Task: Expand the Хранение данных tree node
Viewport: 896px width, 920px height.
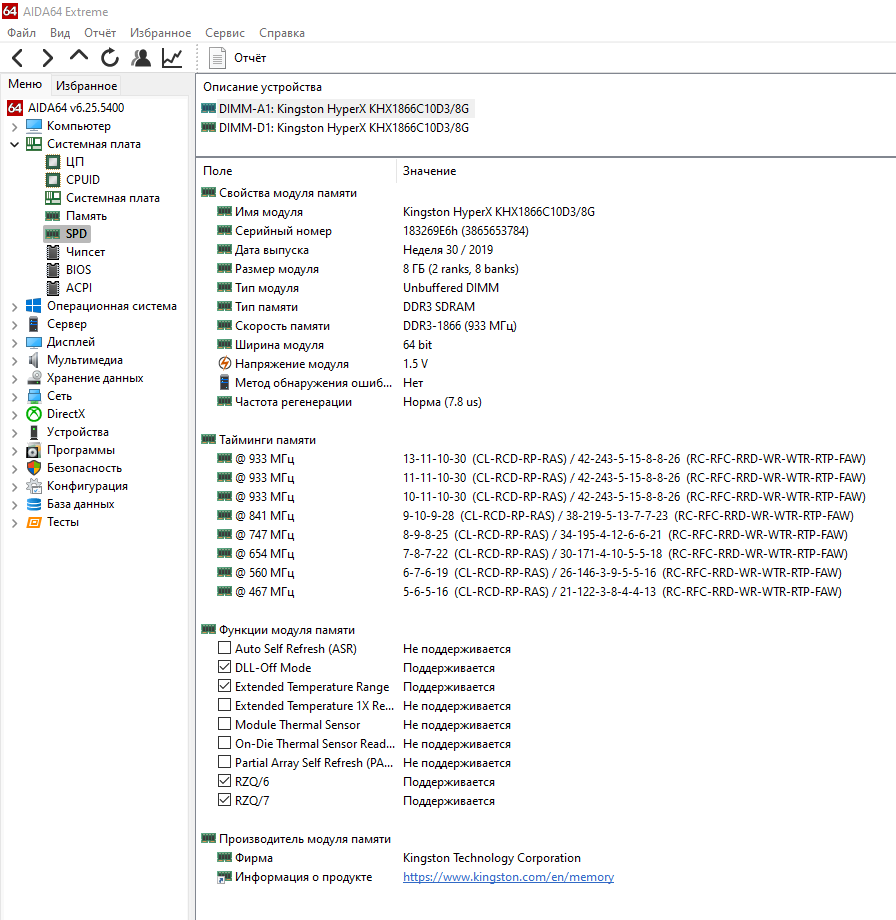Action: pos(15,378)
